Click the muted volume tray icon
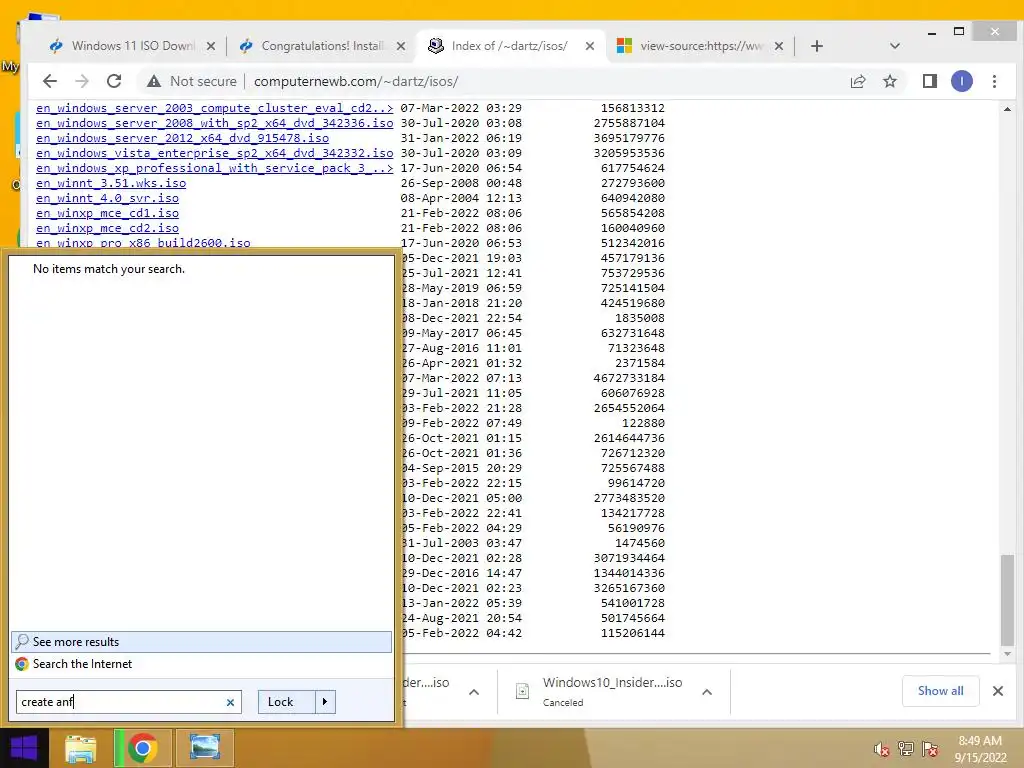This screenshot has width=1024, height=768. coord(882,750)
